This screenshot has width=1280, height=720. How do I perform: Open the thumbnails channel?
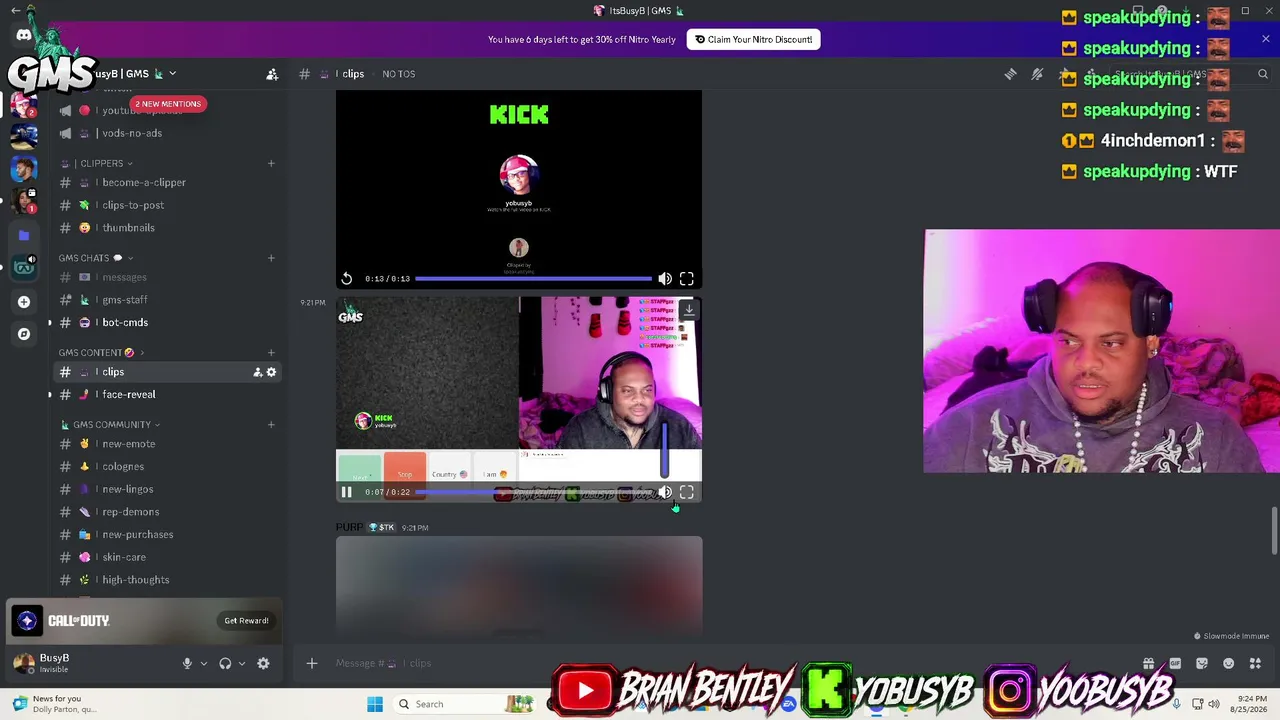166,228
